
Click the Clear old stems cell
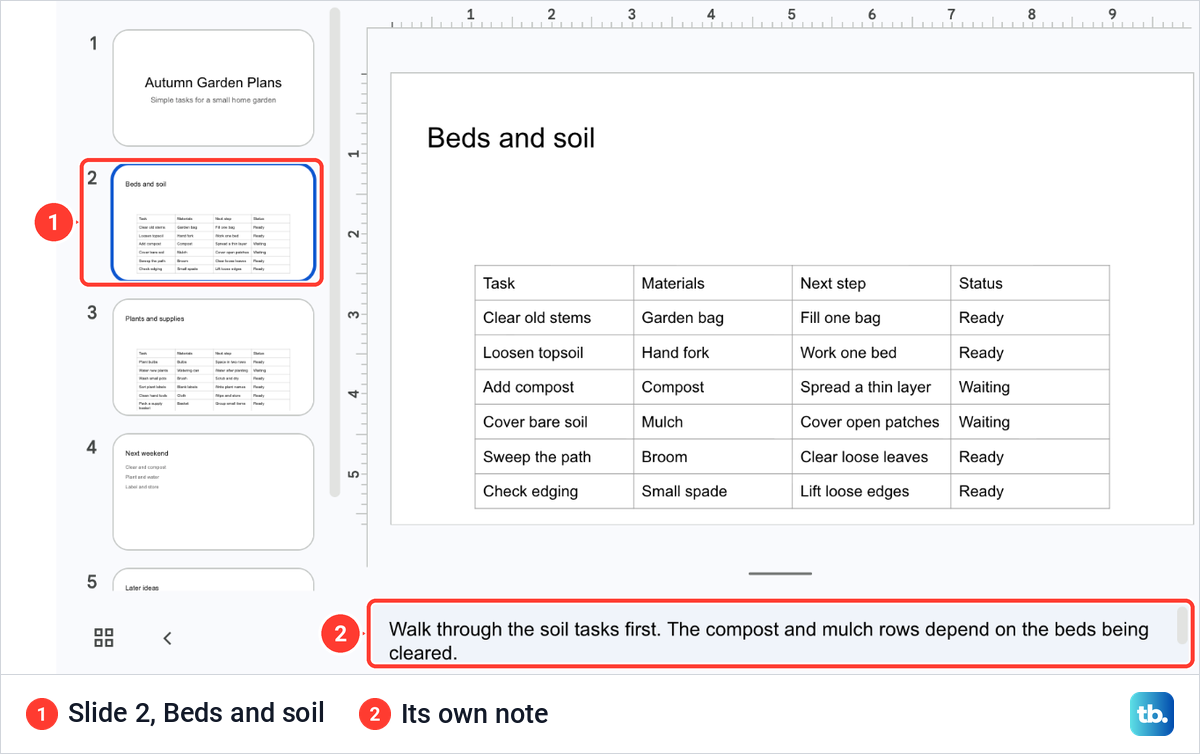pos(554,318)
